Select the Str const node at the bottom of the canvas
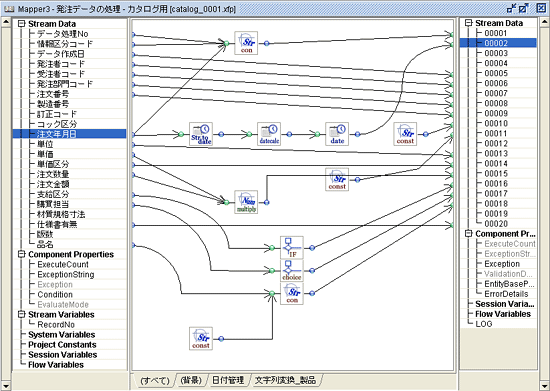This screenshot has height=391, width=550. (x=201, y=338)
